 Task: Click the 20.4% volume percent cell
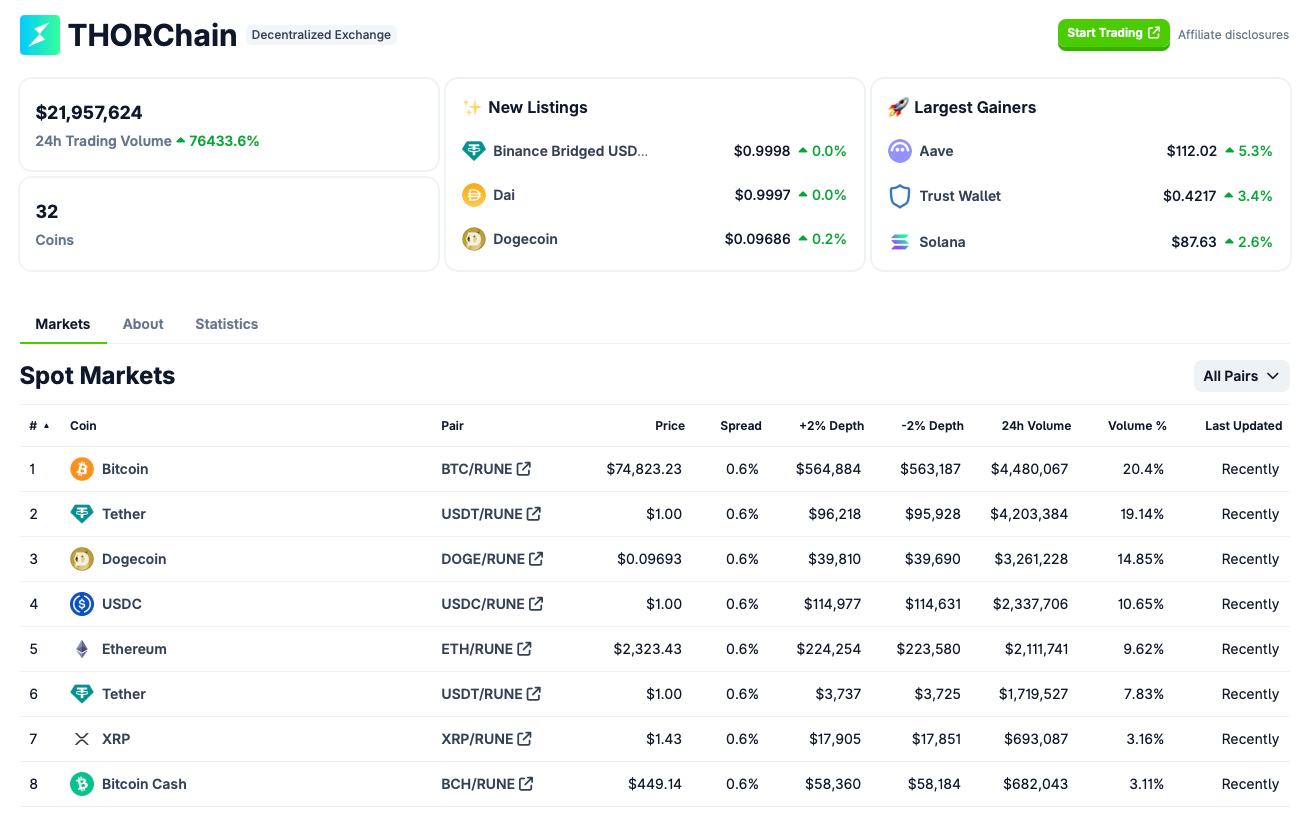[1143, 469]
